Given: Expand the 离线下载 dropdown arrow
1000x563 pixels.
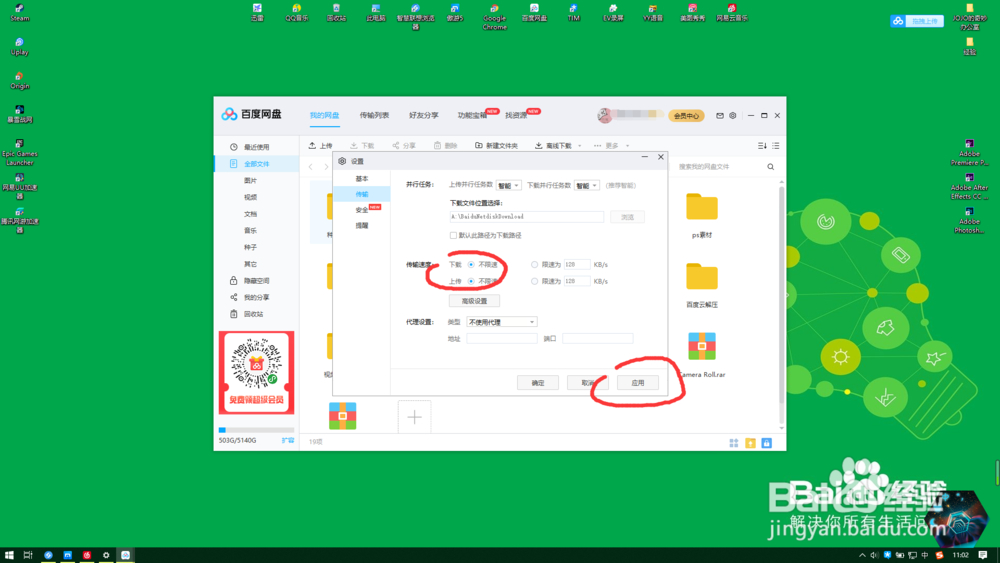Looking at the screenshot, I should coord(580,146).
